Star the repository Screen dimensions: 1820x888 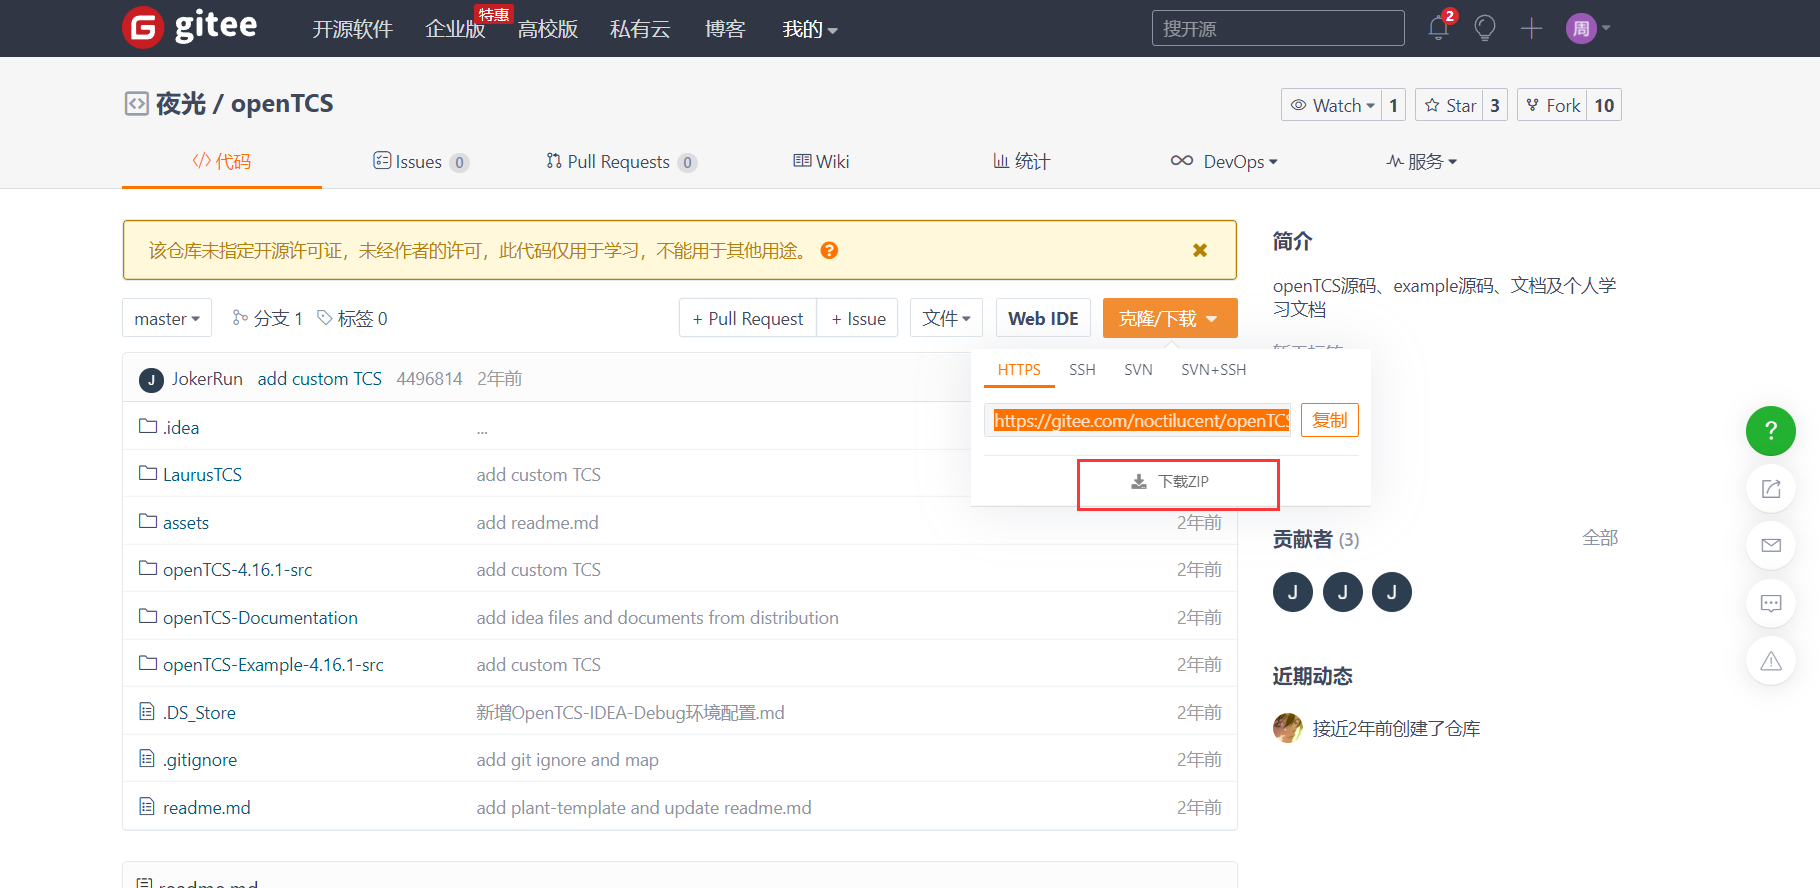pyautogui.click(x=1449, y=105)
